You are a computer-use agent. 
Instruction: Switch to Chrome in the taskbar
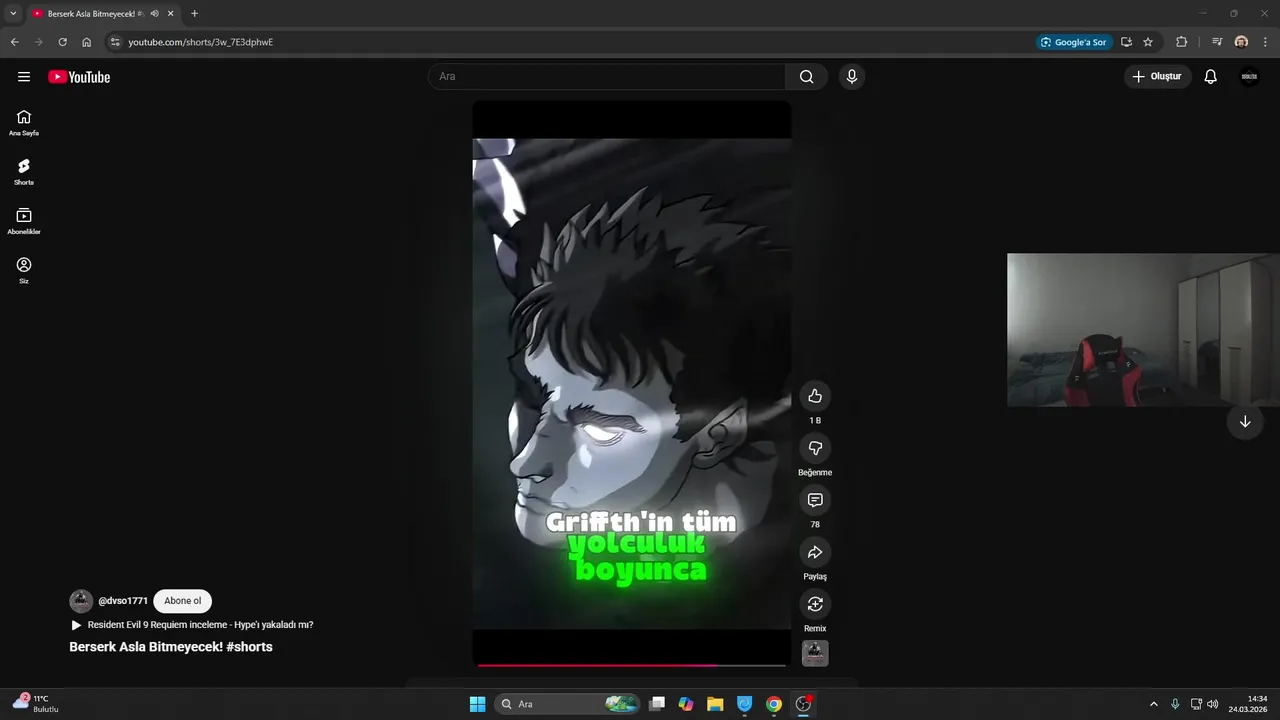click(x=774, y=704)
